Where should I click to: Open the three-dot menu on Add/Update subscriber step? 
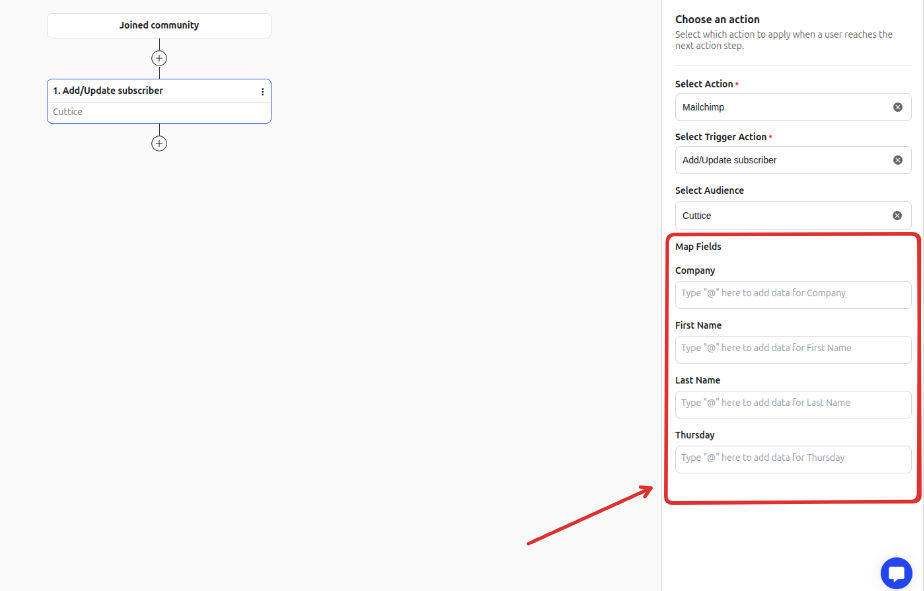pos(263,91)
